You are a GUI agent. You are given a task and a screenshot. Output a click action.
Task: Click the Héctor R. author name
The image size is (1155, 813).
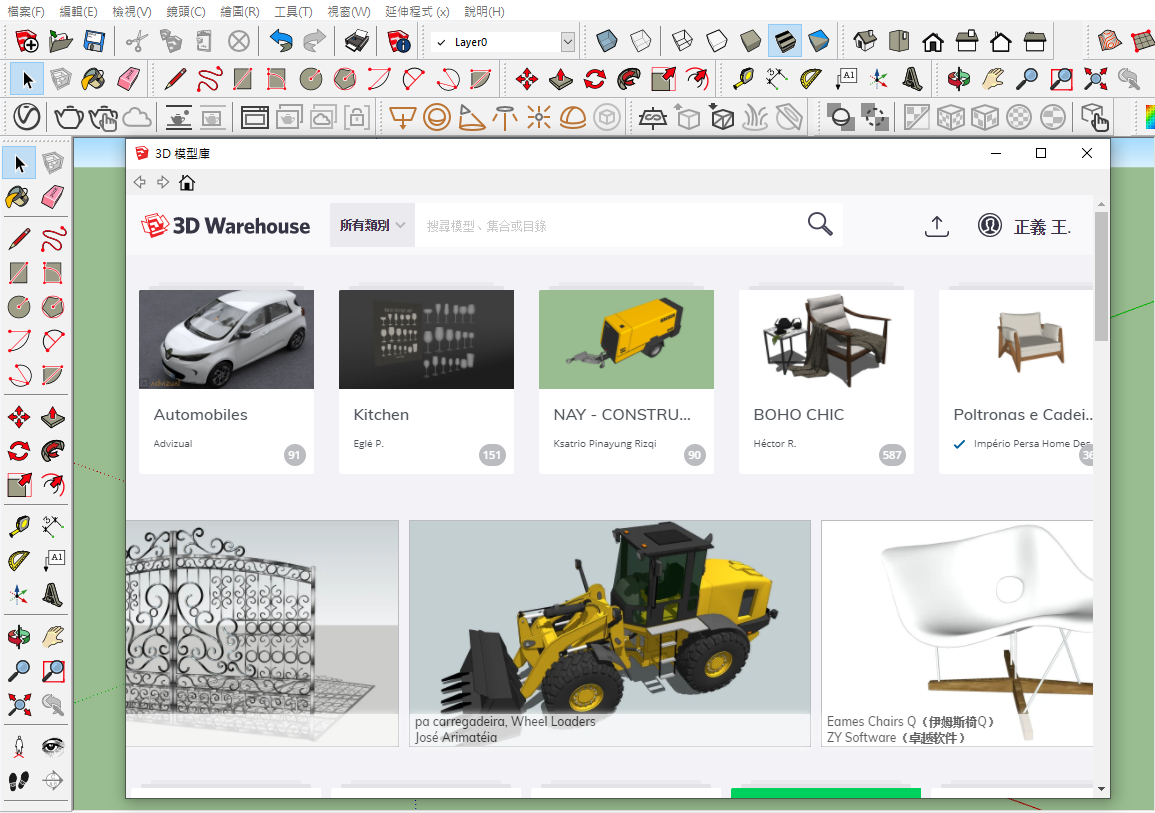(x=774, y=443)
